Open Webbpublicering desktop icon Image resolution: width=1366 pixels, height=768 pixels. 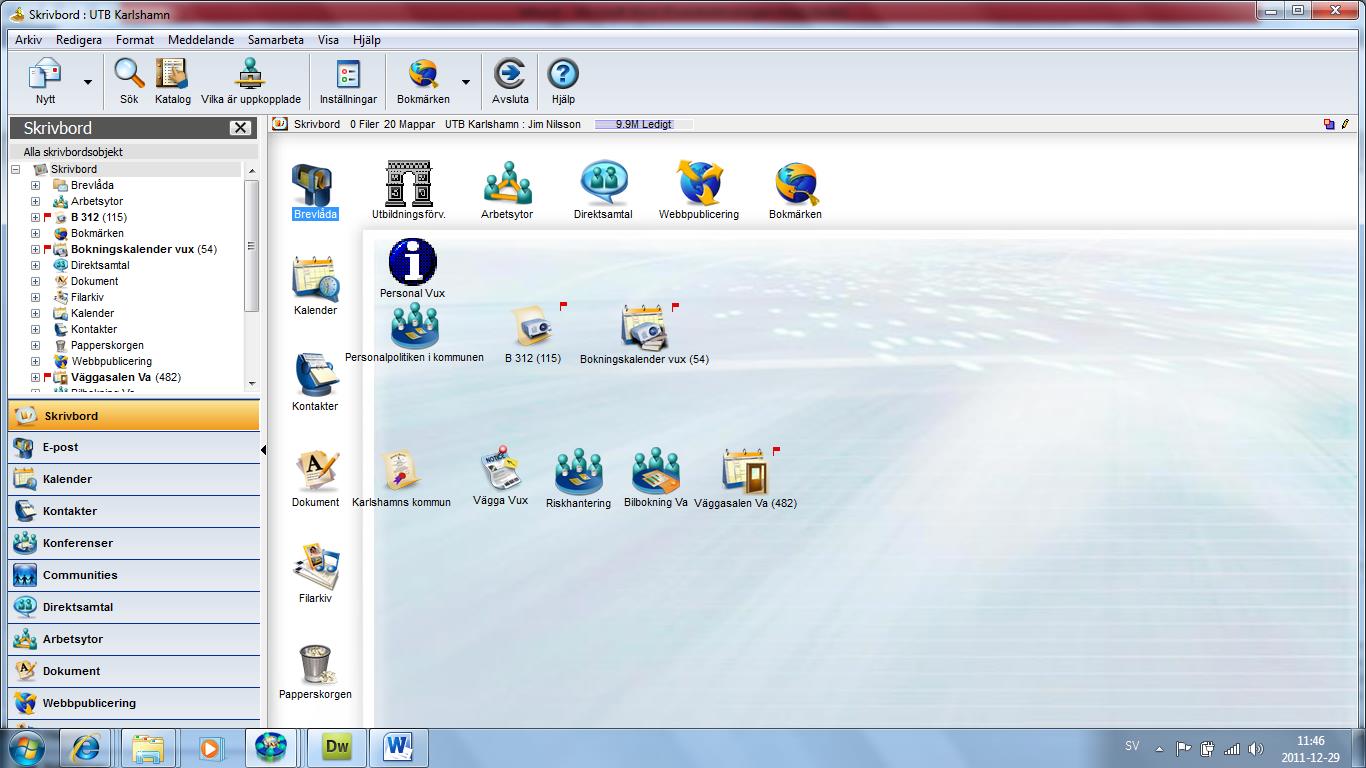pos(699,191)
